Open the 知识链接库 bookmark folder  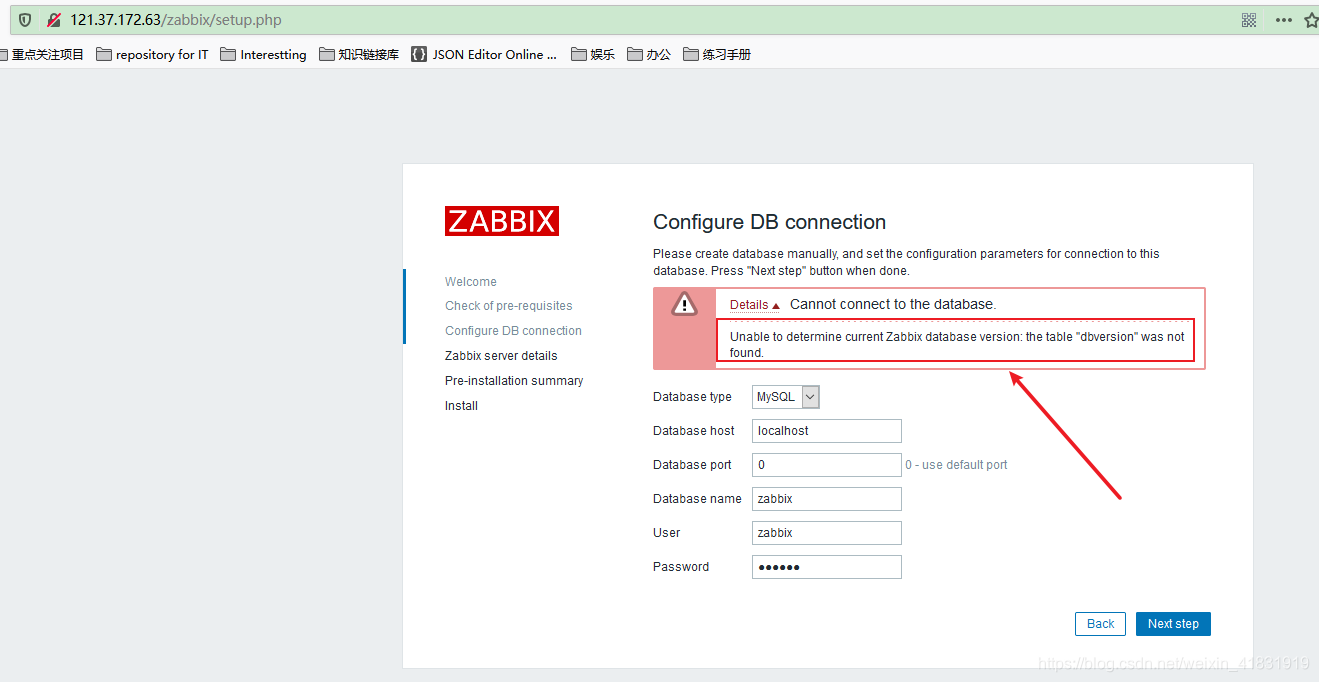(x=359, y=55)
